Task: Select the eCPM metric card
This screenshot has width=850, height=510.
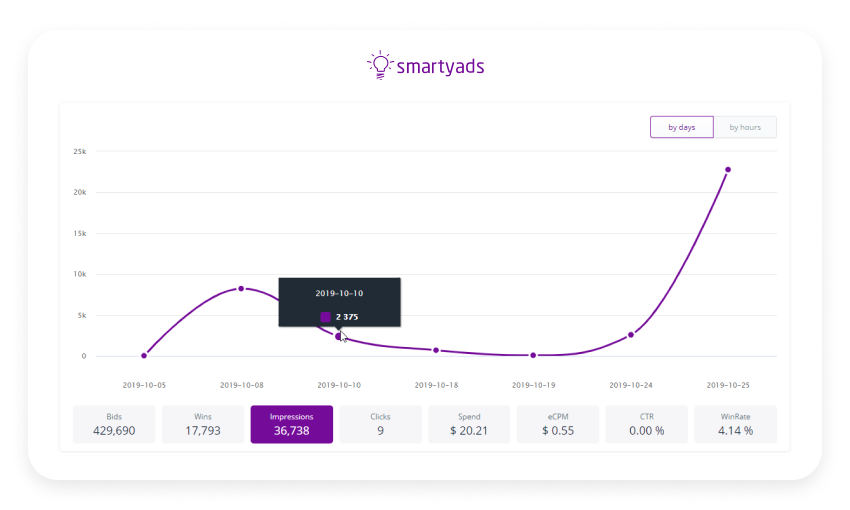Action: (x=558, y=424)
